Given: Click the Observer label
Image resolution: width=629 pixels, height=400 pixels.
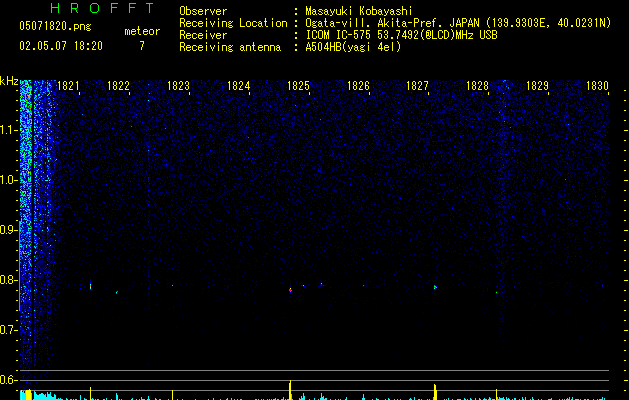Looking at the screenshot, I should 203,11.
